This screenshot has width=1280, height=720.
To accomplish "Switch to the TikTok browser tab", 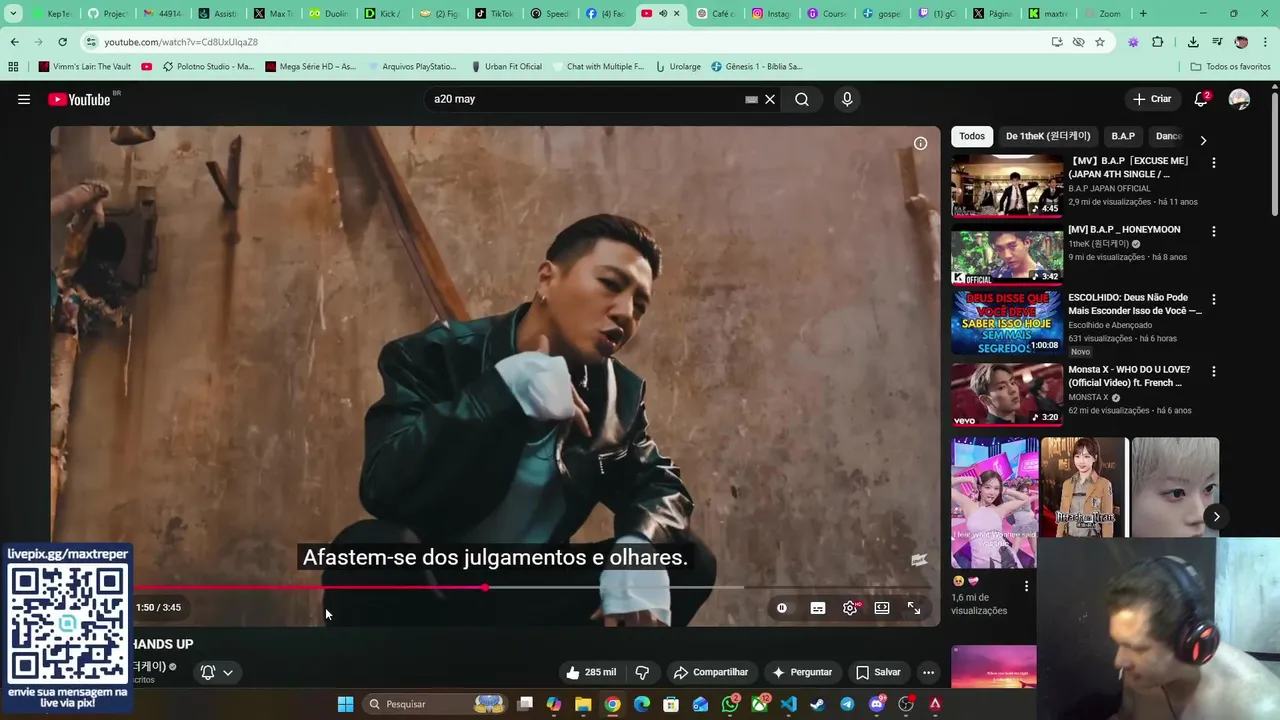I will click(x=494, y=14).
